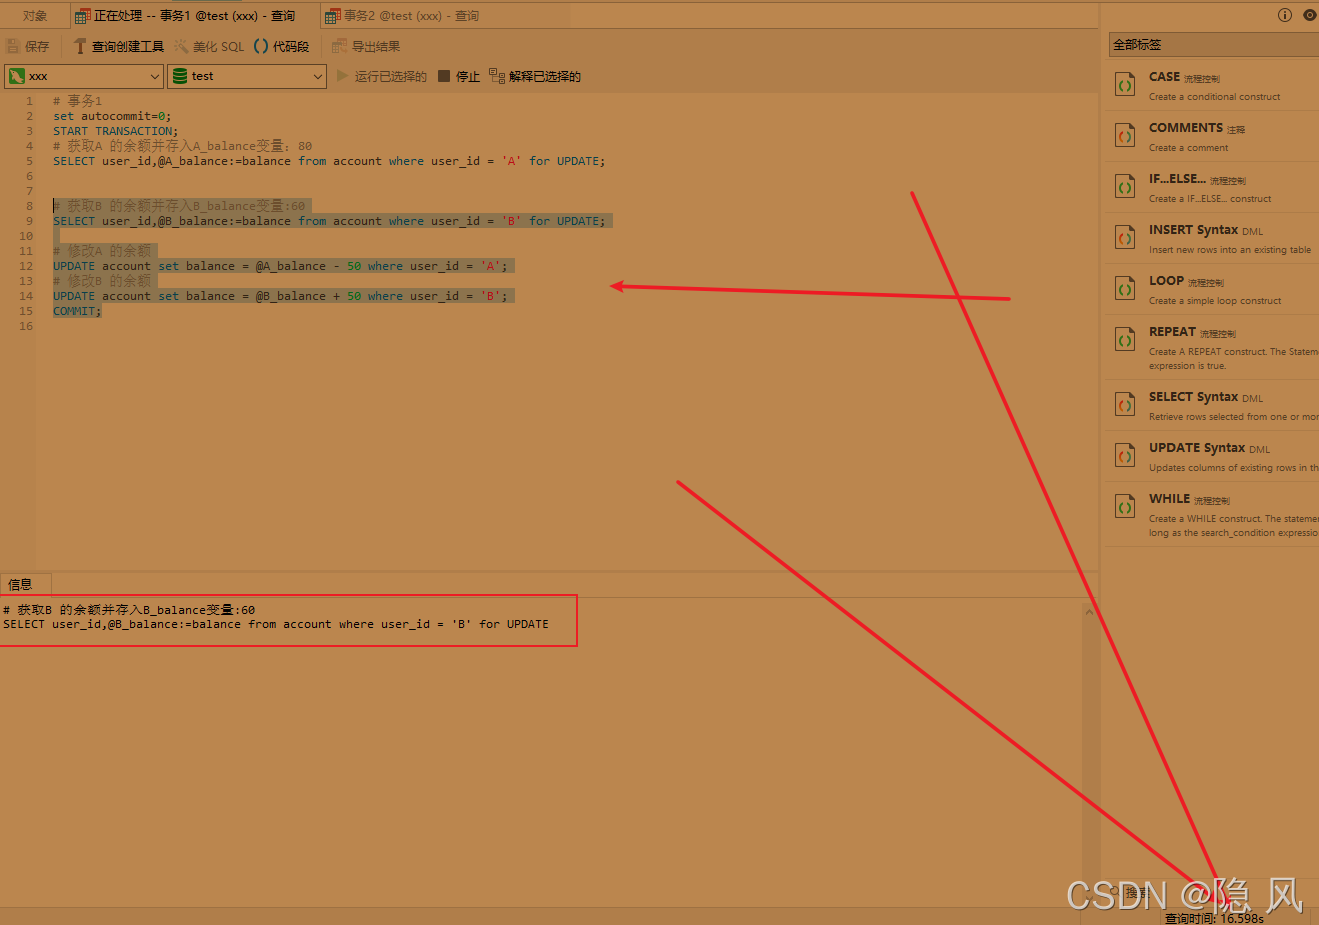
Task: Click the Stop square icon
Action: tap(444, 76)
